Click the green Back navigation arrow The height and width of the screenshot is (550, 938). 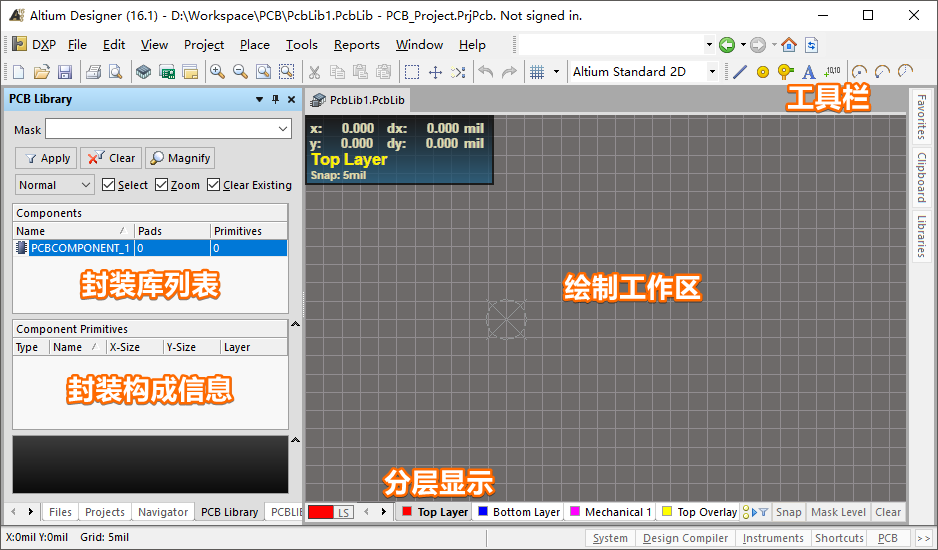[x=727, y=44]
